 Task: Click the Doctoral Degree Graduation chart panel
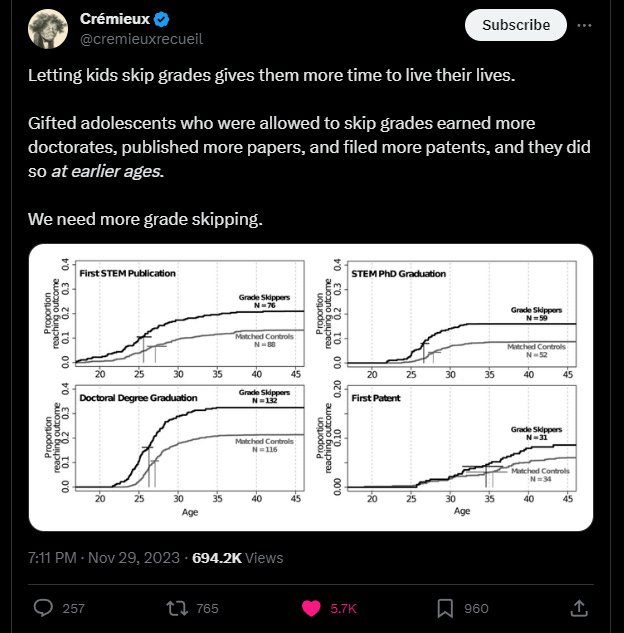(x=175, y=447)
